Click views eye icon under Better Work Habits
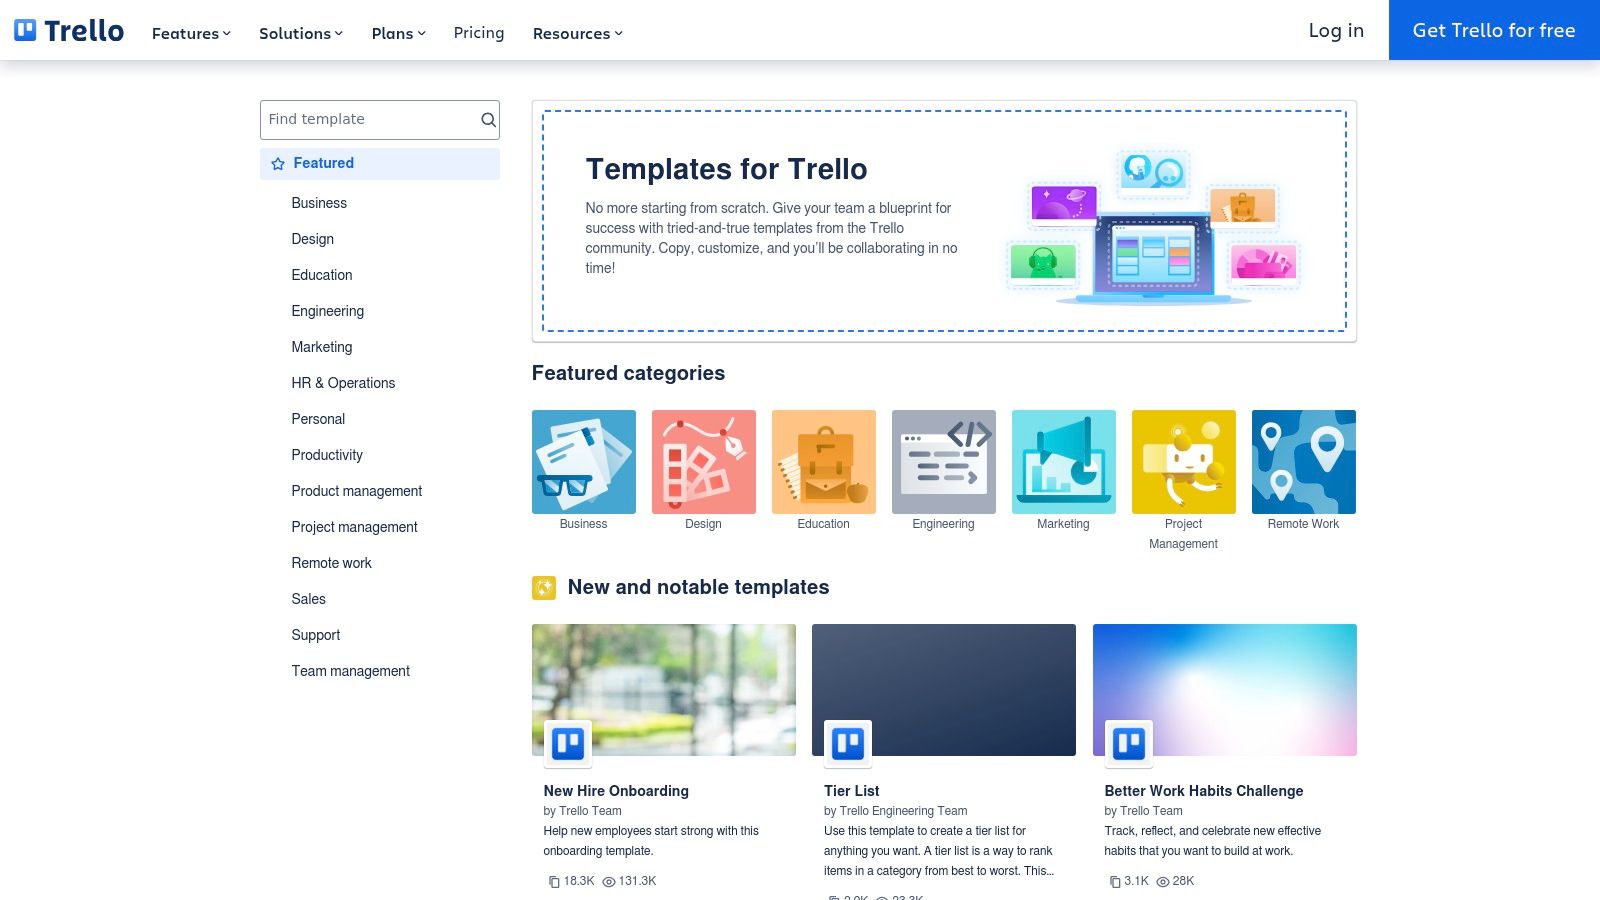The width and height of the screenshot is (1600, 900). coord(1163,882)
